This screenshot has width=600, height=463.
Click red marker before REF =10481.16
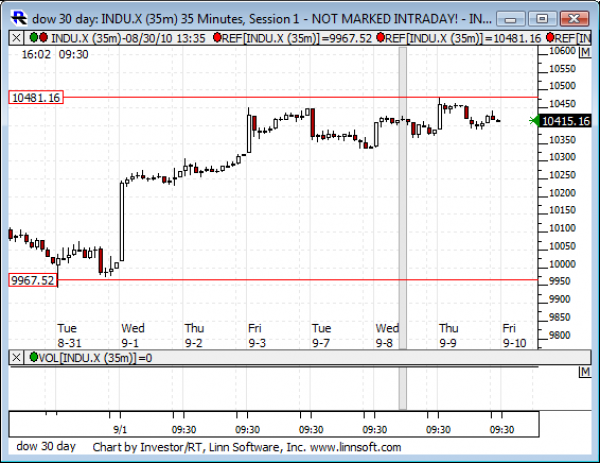click(380, 37)
